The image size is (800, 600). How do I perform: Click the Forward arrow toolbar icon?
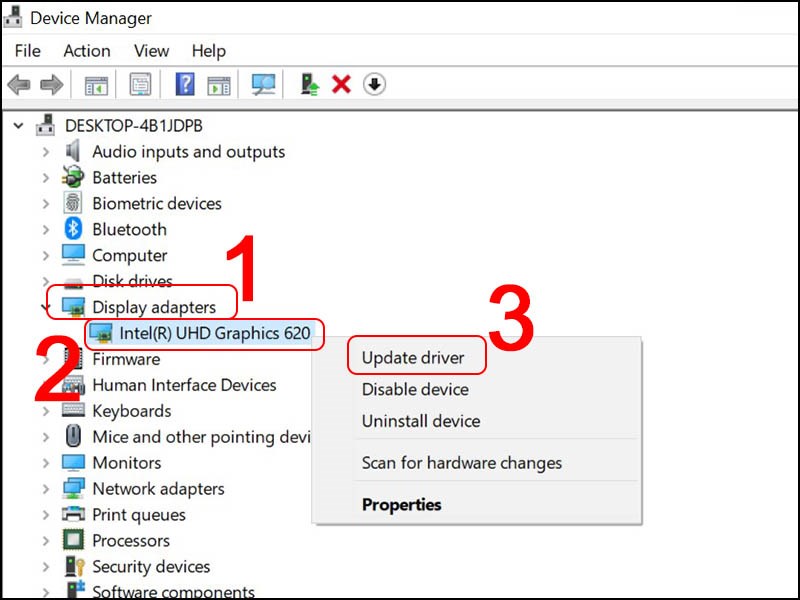[52, 84]
